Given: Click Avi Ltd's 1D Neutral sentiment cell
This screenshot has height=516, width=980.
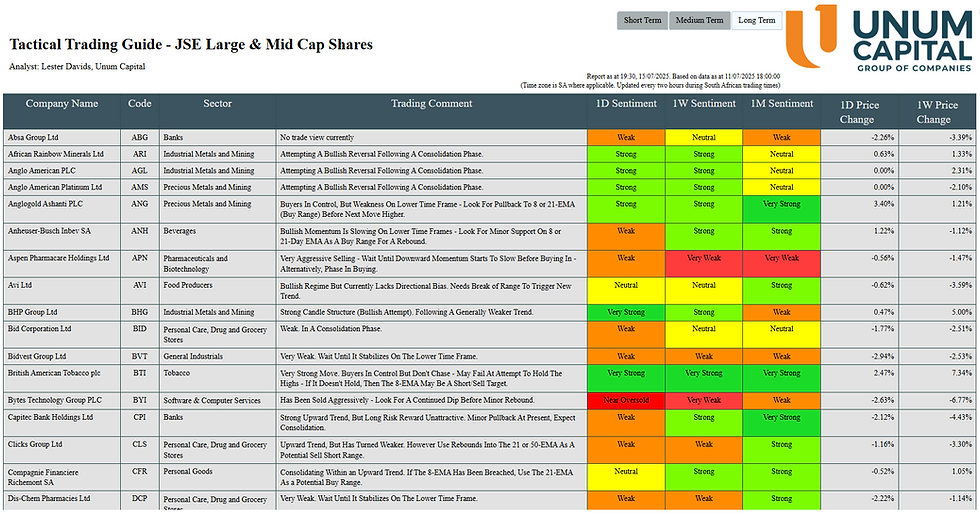Looking at the screenshot, I should pos(626,290).
